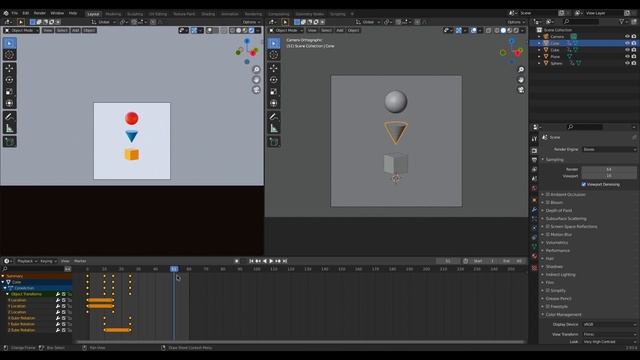
Task: Open the Render menu
Action: [x=40, y=13]
